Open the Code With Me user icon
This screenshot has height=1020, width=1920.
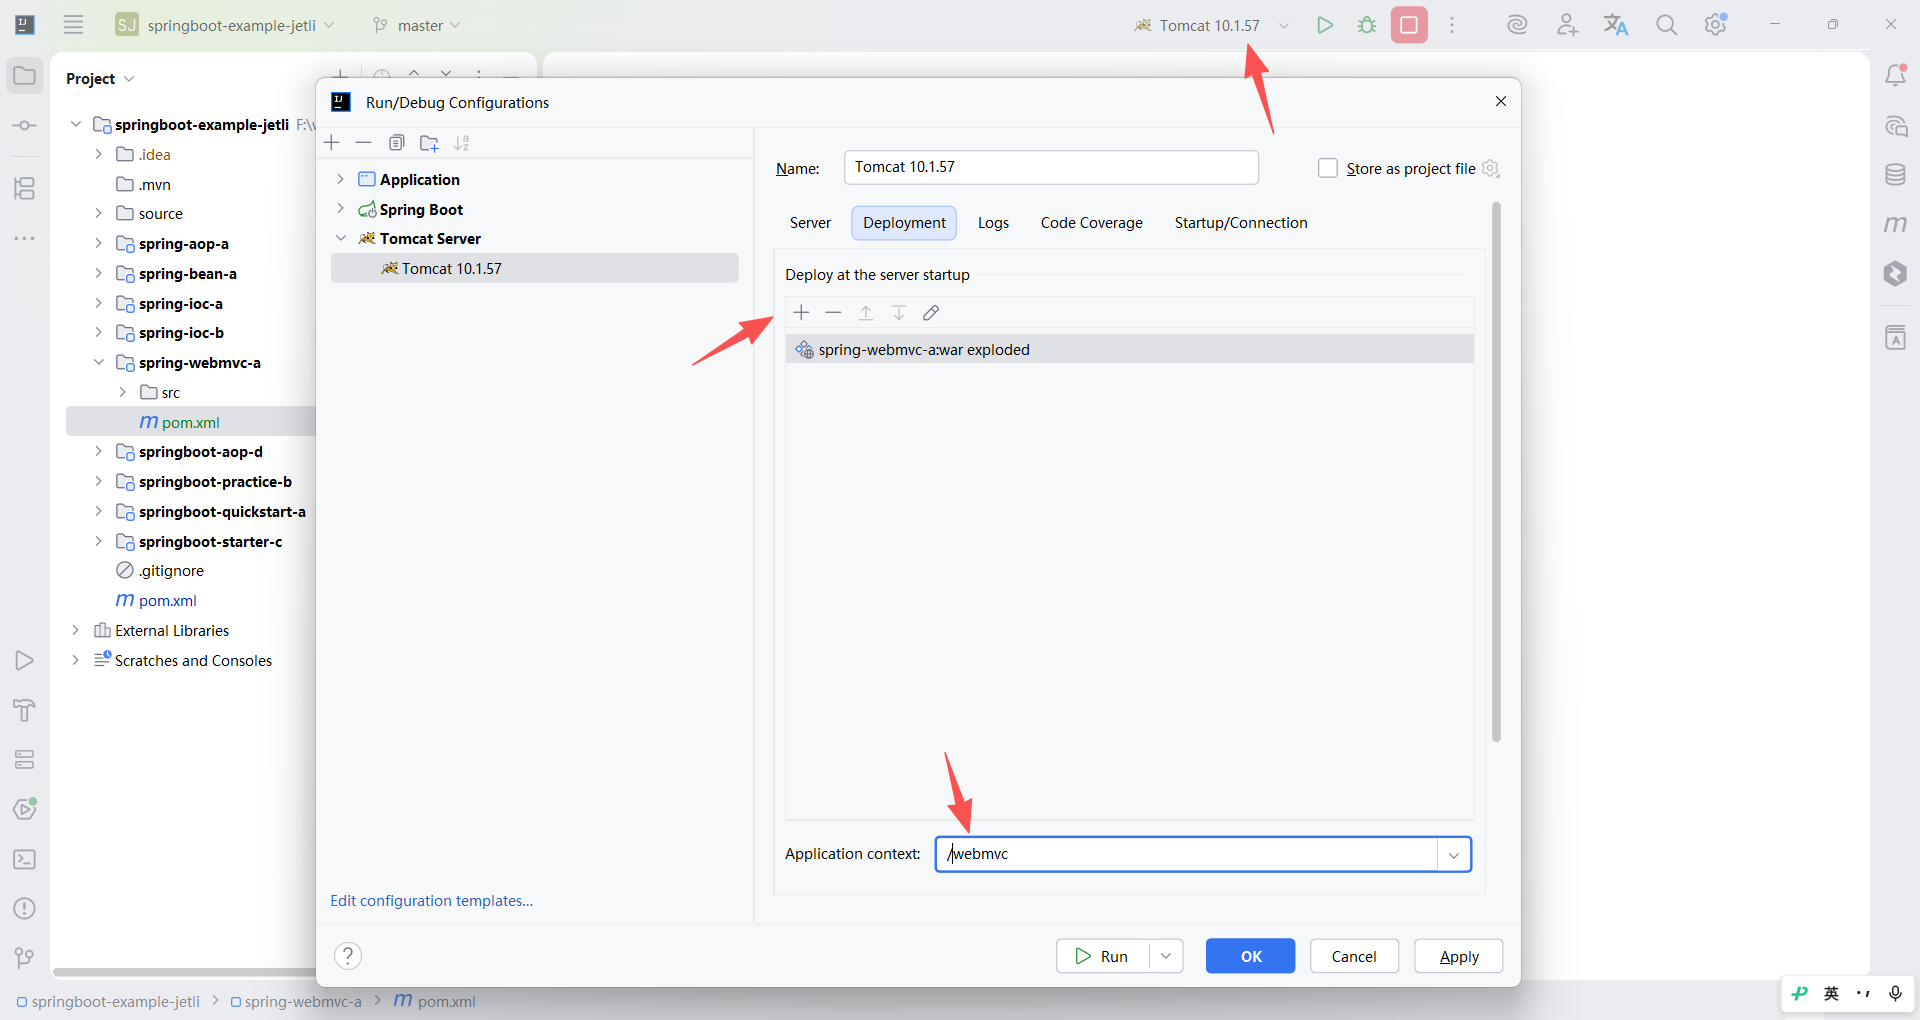(x=1567, y=25)
